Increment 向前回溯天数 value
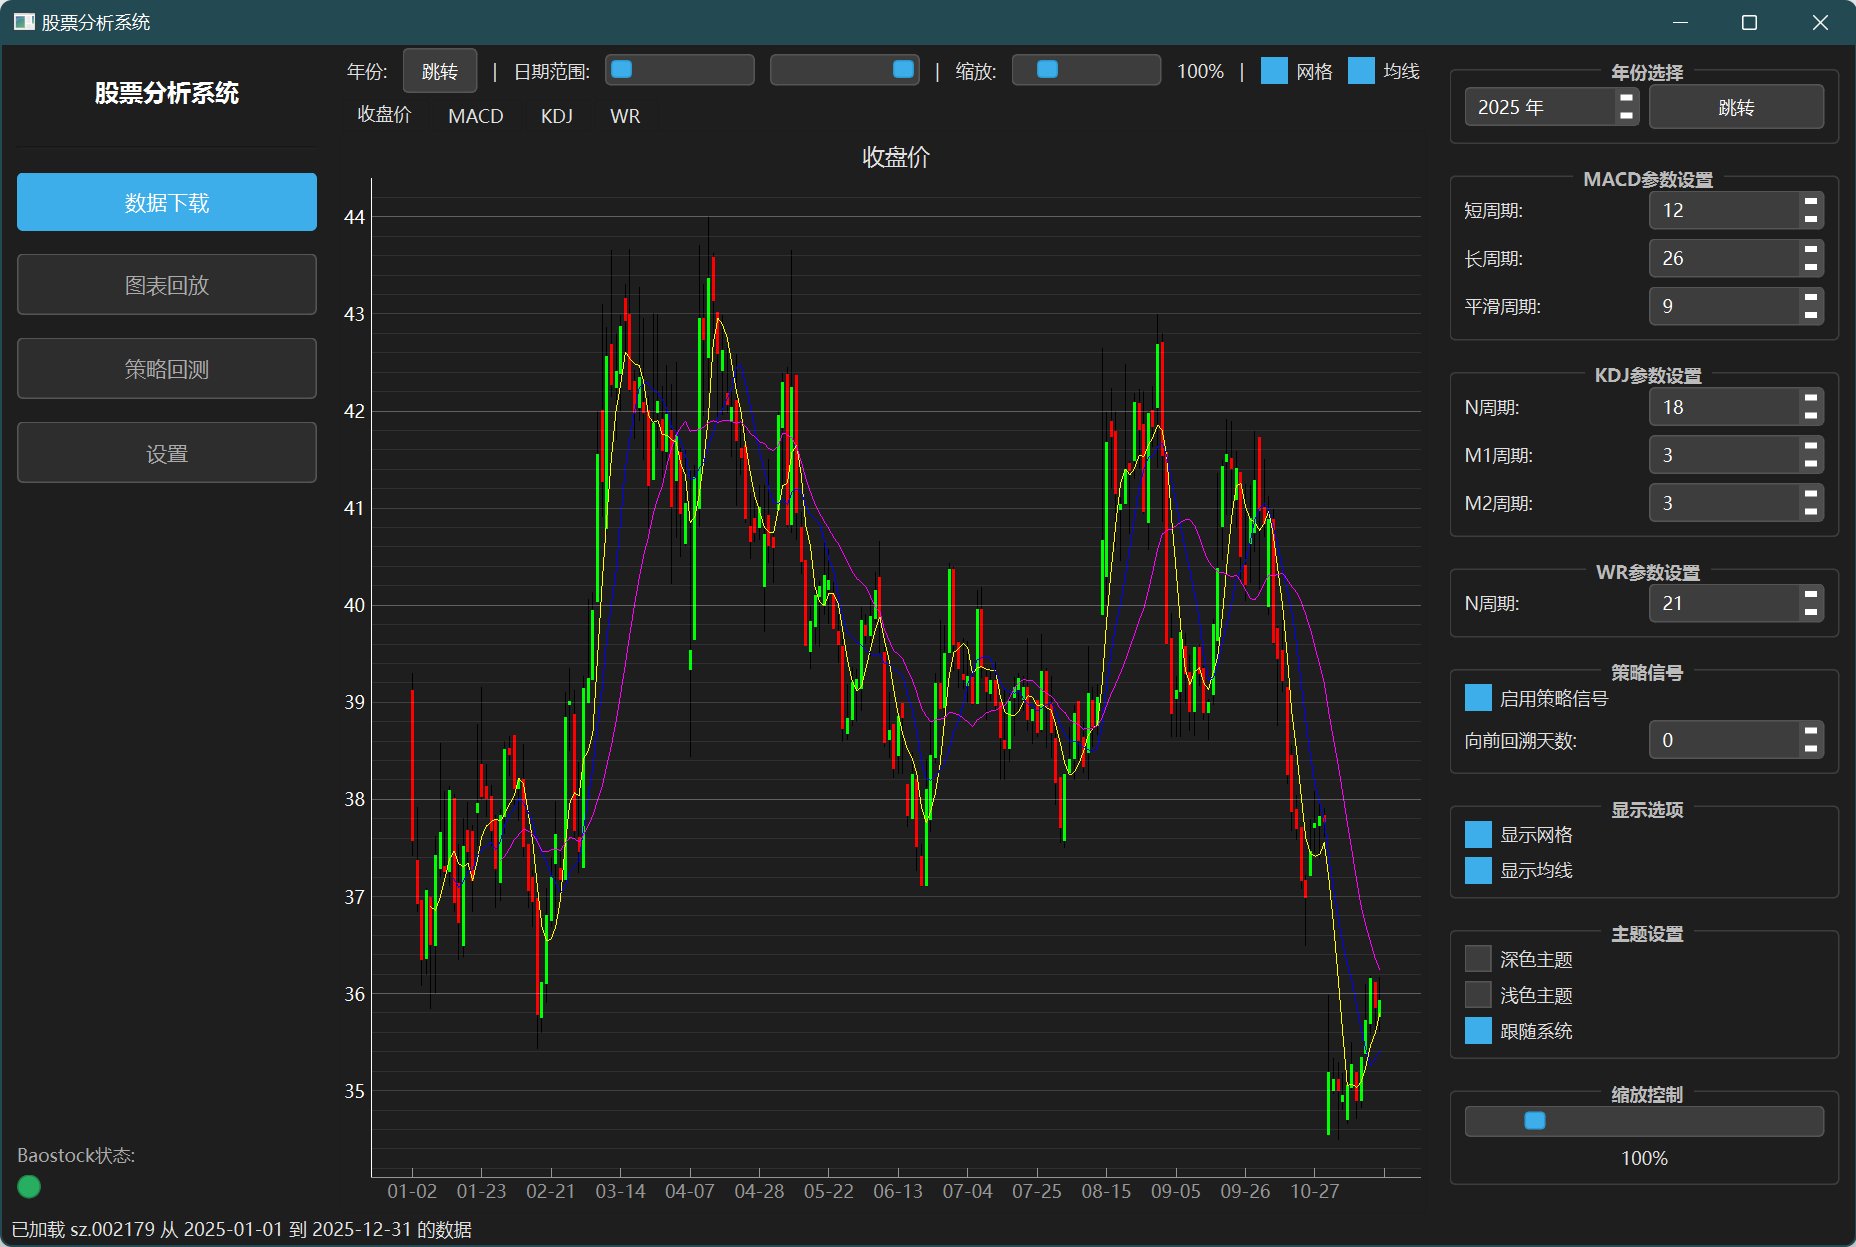 [x=1810, y=732]
